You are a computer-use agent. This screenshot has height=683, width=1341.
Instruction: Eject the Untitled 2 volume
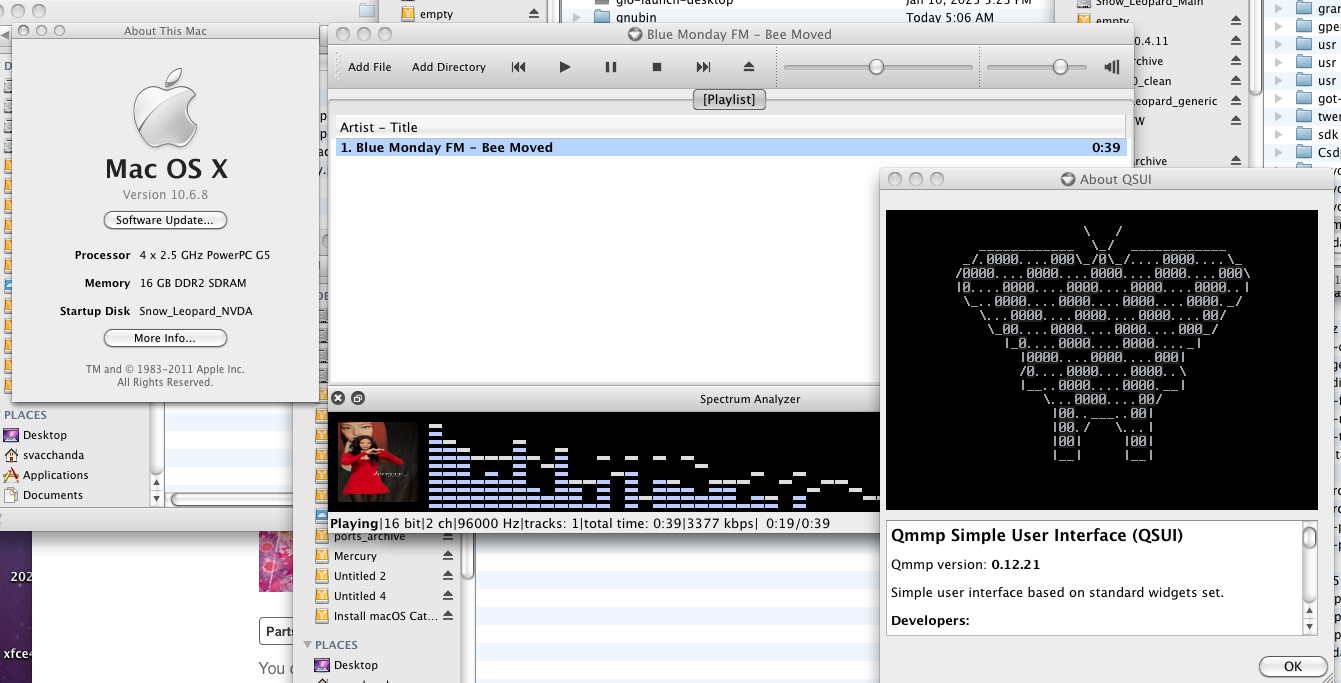click(448, 576)
